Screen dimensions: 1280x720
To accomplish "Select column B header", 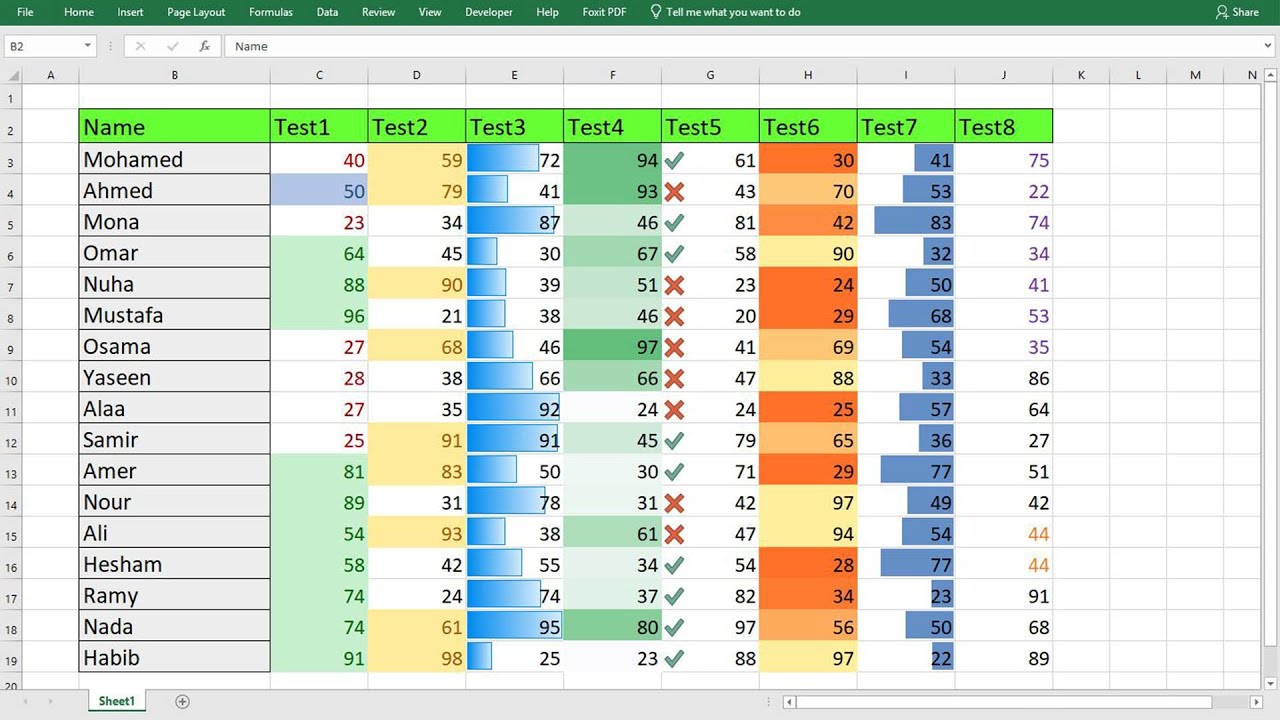I will pos(175,75).
